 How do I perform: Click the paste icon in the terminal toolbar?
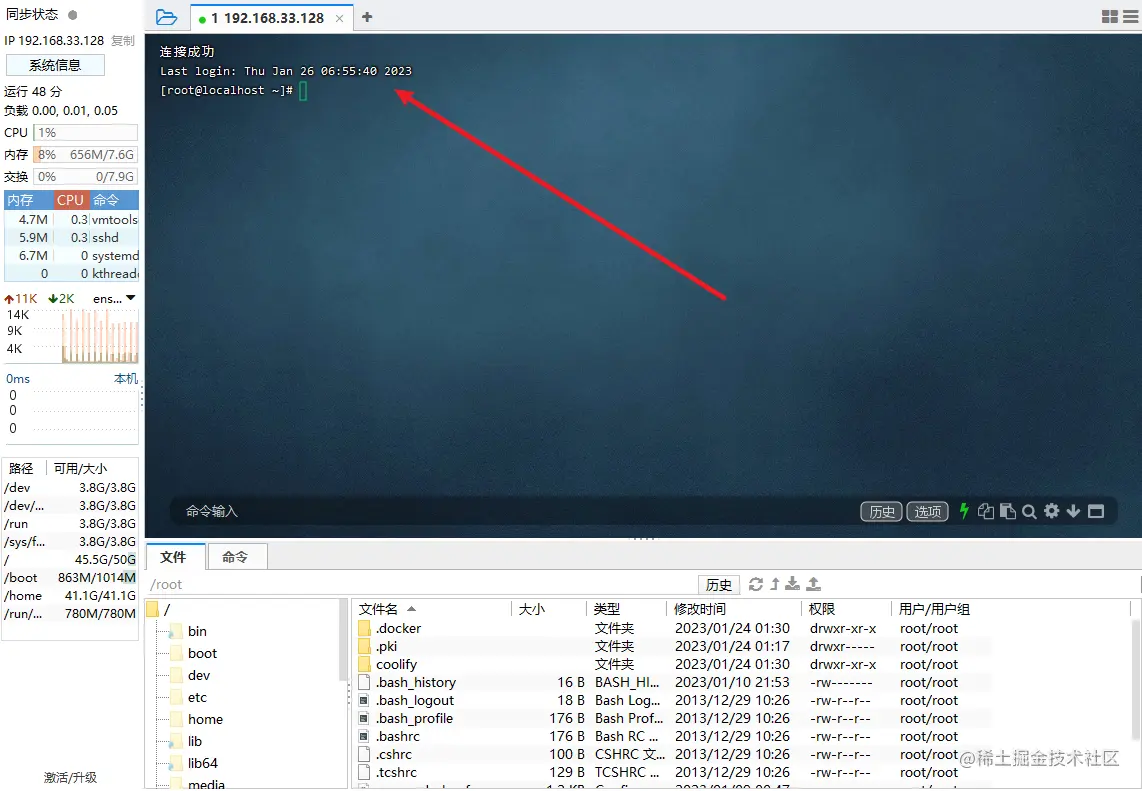coord(1008,511)
